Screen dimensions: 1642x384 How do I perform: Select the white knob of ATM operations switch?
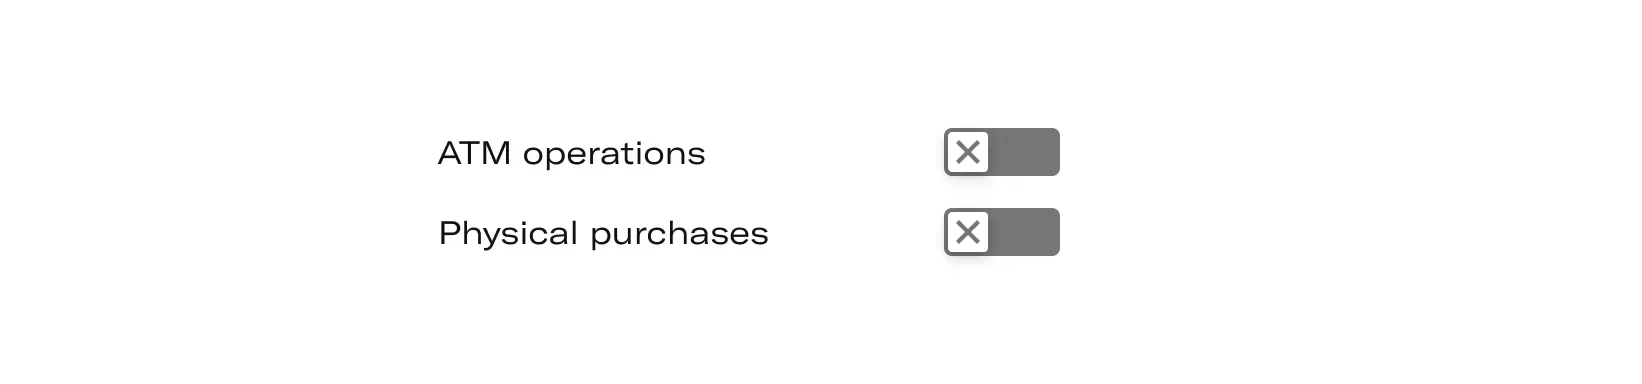967,152
